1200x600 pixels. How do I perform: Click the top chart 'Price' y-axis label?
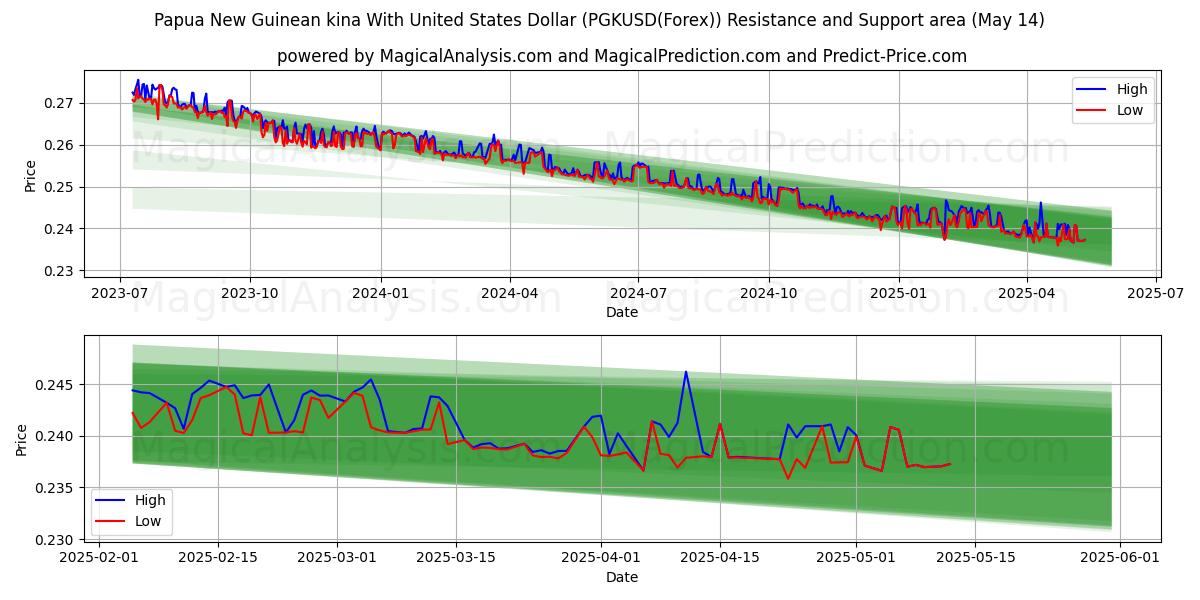(31, 174)
